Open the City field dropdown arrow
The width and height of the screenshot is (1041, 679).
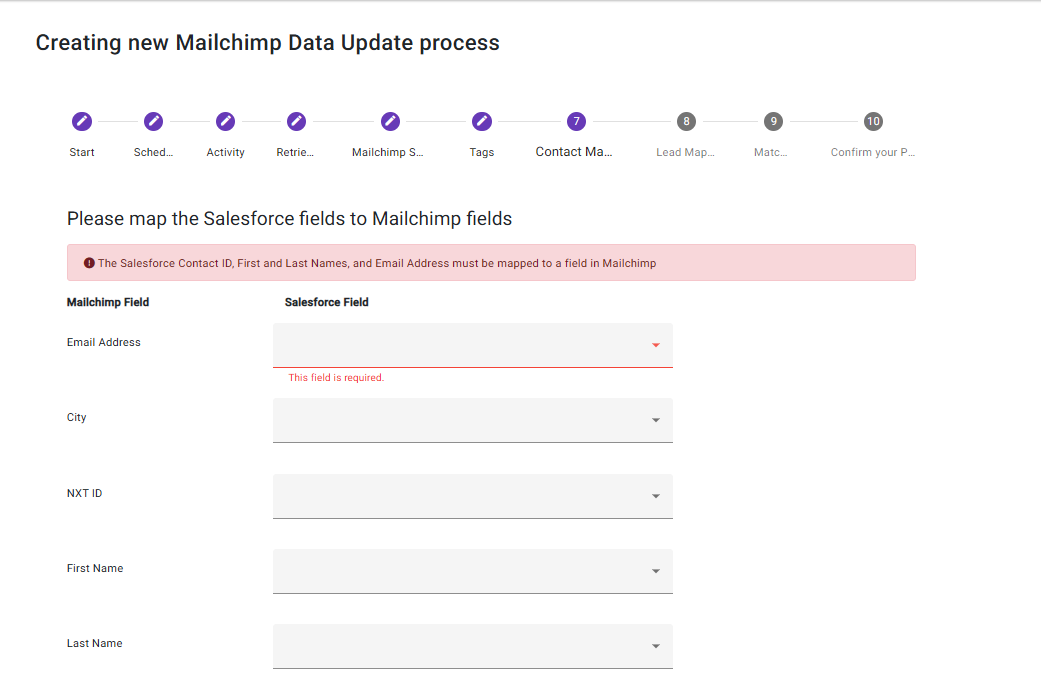(x=656, y=420)
